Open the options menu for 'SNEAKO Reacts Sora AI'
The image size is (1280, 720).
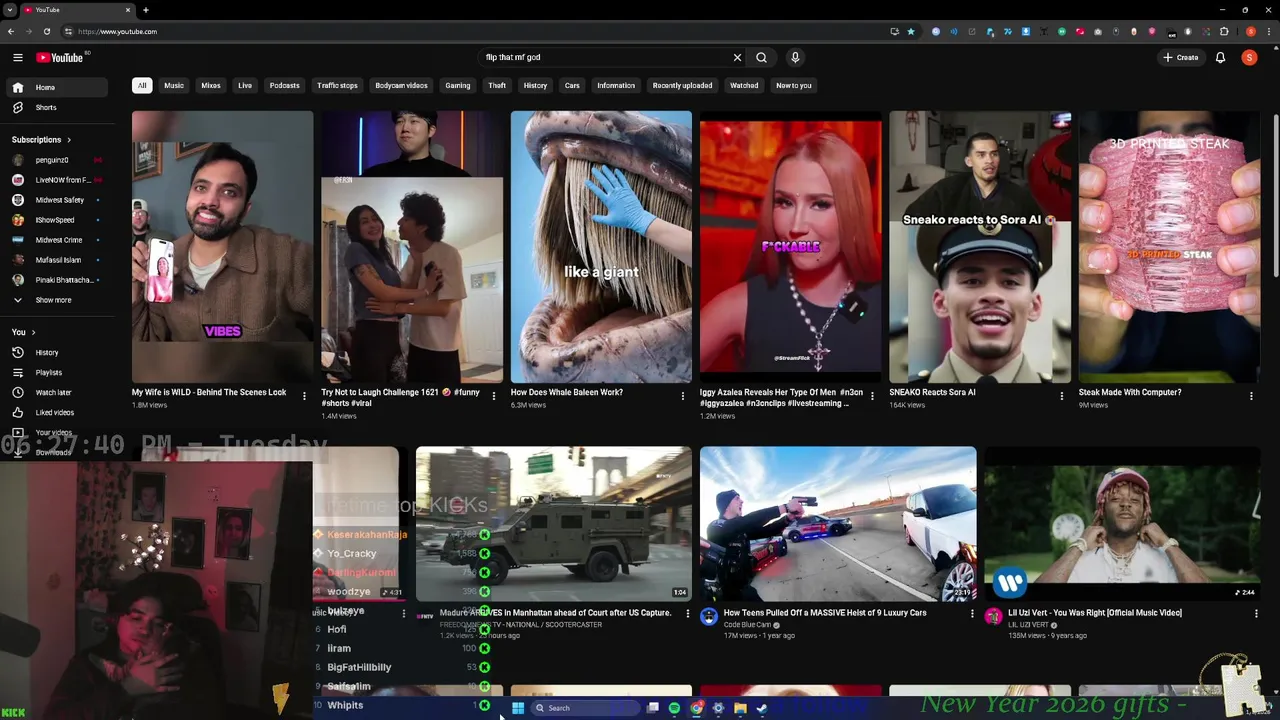pyautogui.click(x=1062, y=396)
